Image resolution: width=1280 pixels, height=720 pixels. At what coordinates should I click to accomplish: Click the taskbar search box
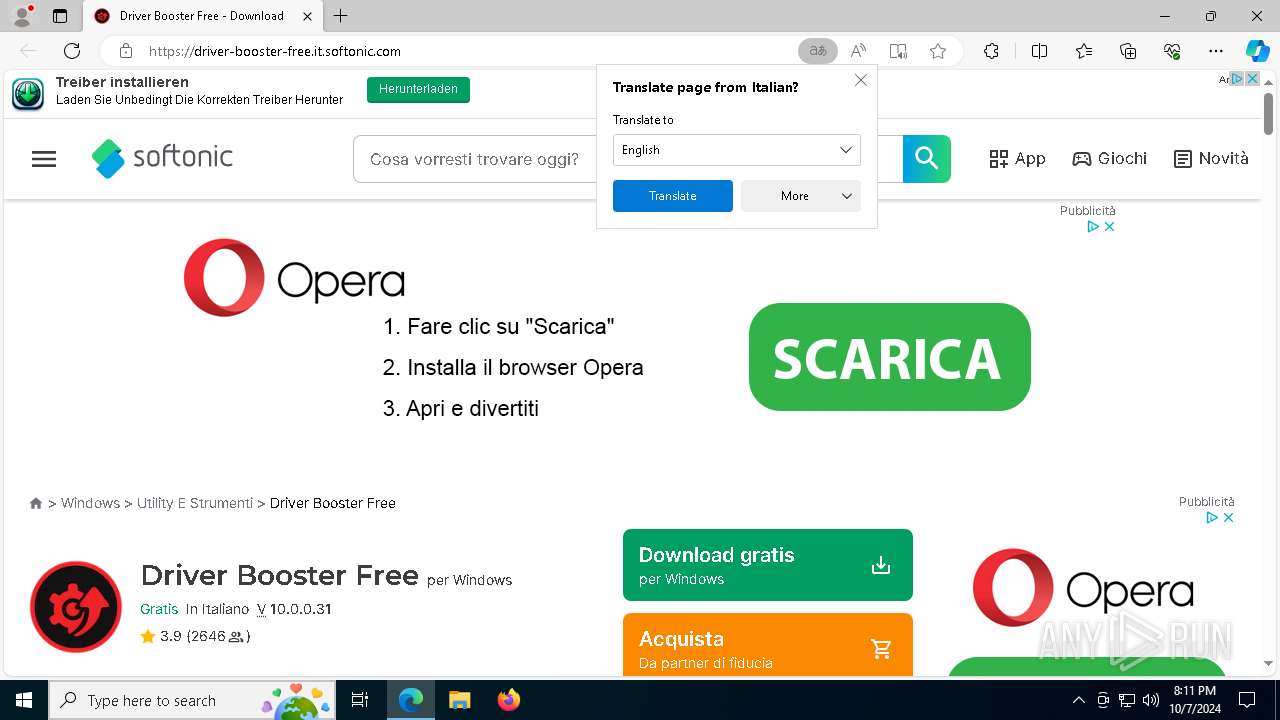193,700
